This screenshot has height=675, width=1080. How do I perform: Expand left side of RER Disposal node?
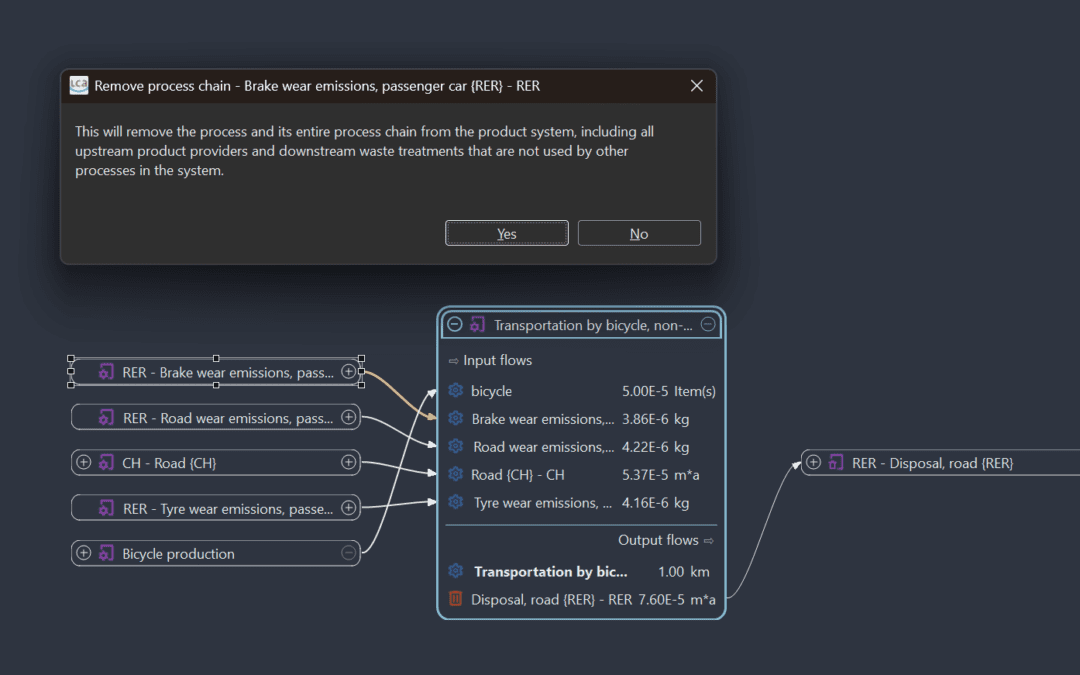pos(814,463)
